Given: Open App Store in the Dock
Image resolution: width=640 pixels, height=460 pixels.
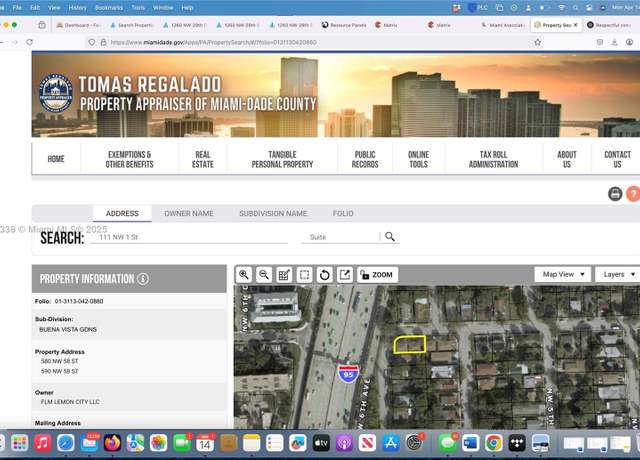Looking at the screenshot, I should (391, 443).
